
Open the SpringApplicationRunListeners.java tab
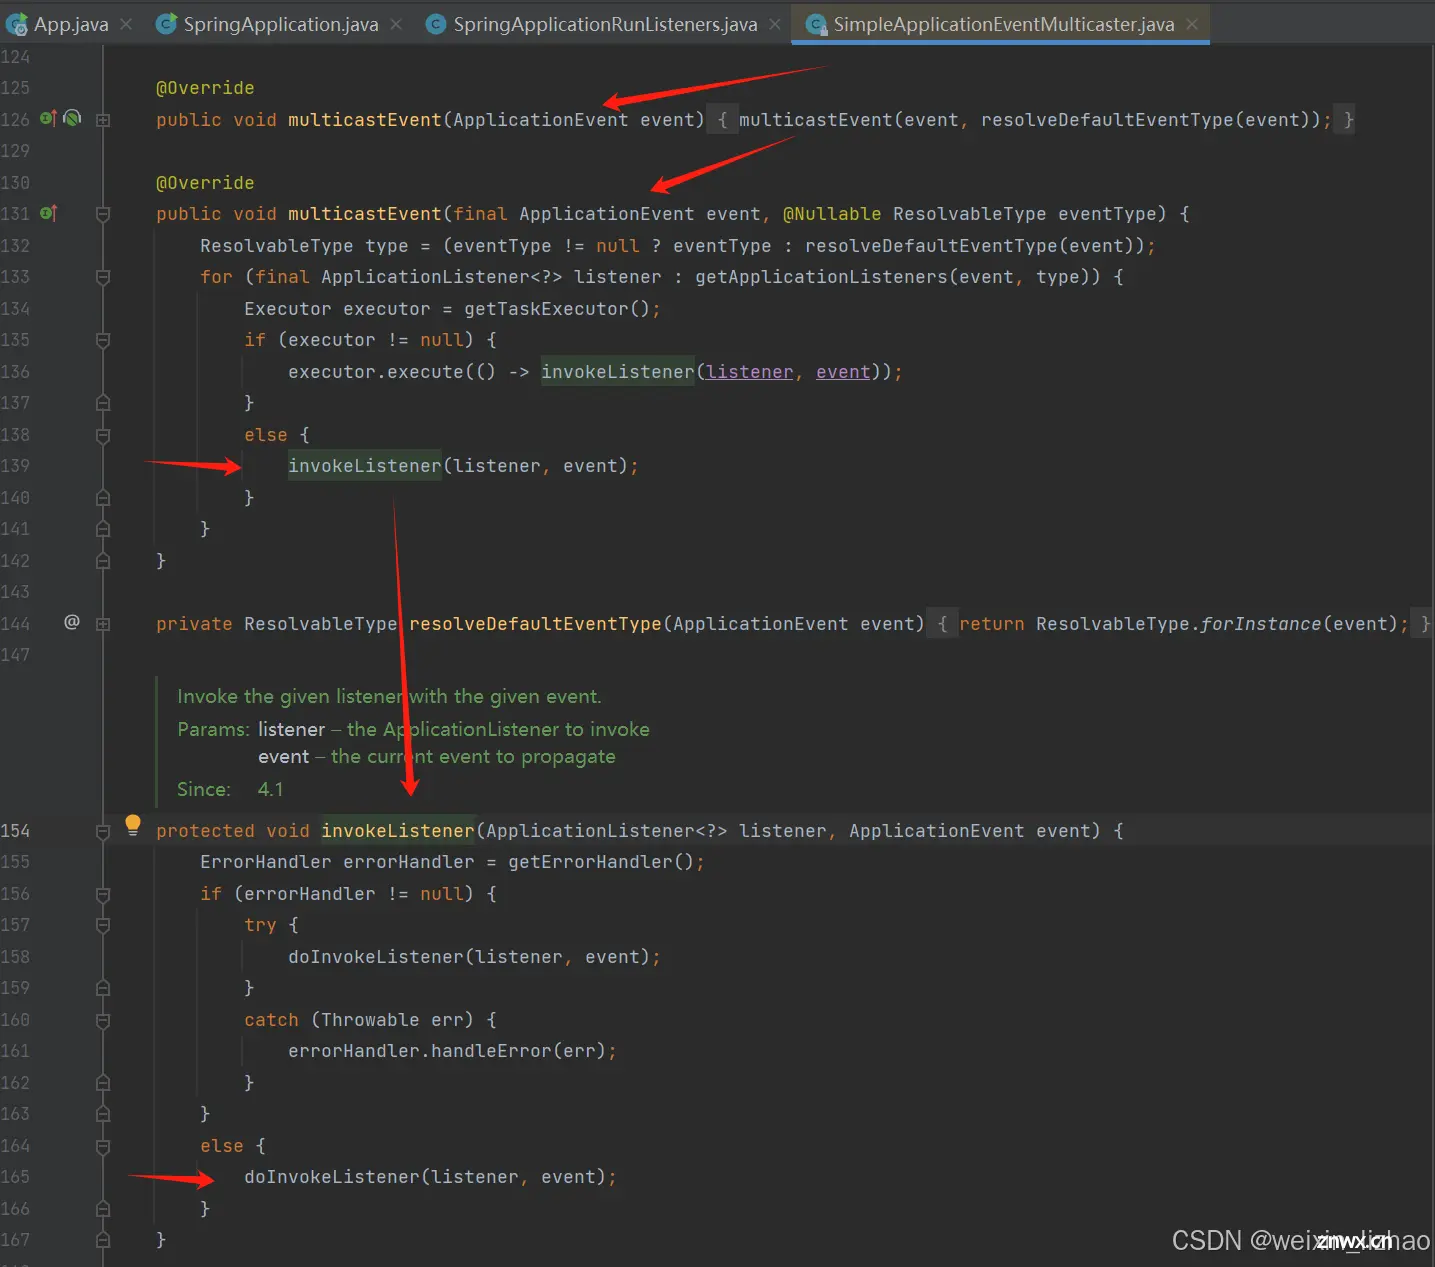[x=604, y=24]
